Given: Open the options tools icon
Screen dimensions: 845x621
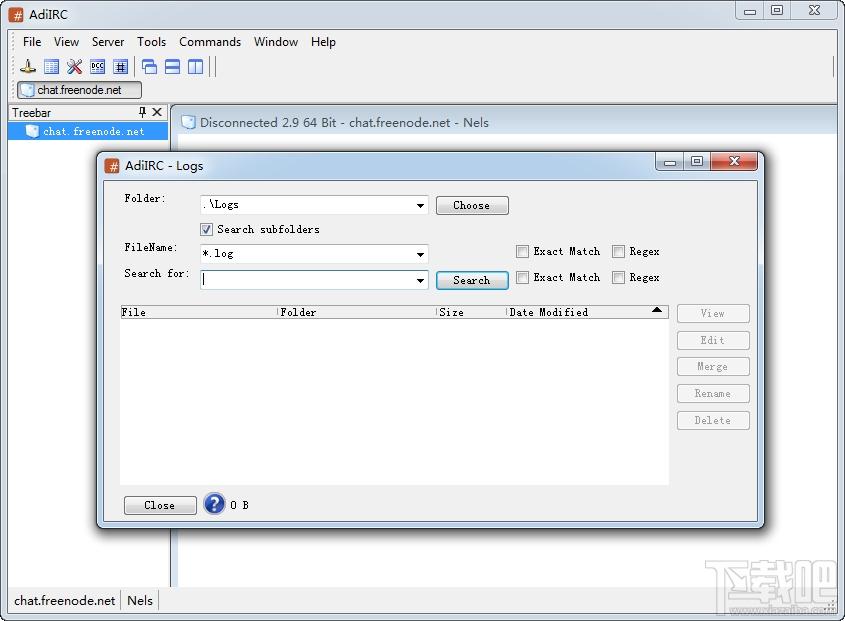Looking at the screenshot, I should 74,67.
